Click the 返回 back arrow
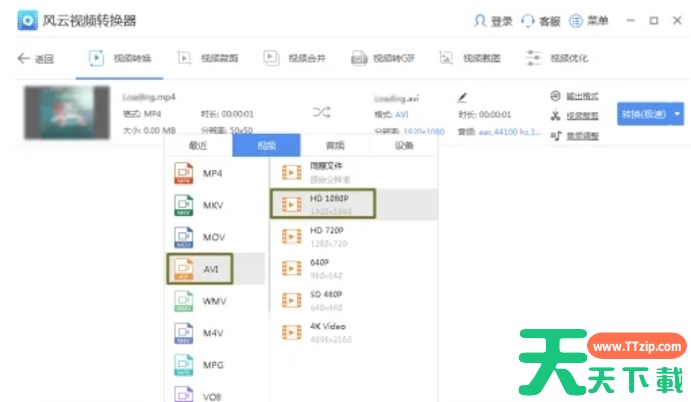Viewport: 691px width, 402px height. [x=23, y=58]
